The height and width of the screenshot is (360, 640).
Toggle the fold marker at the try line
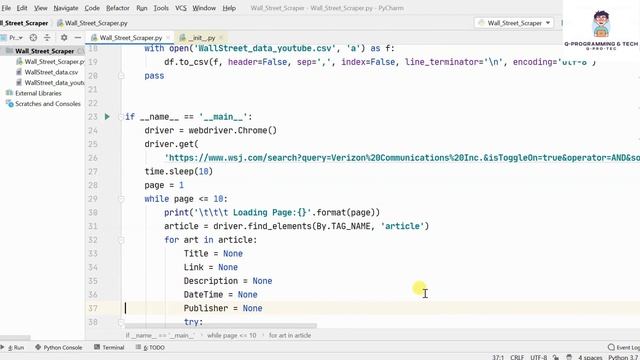click(121, 322)
